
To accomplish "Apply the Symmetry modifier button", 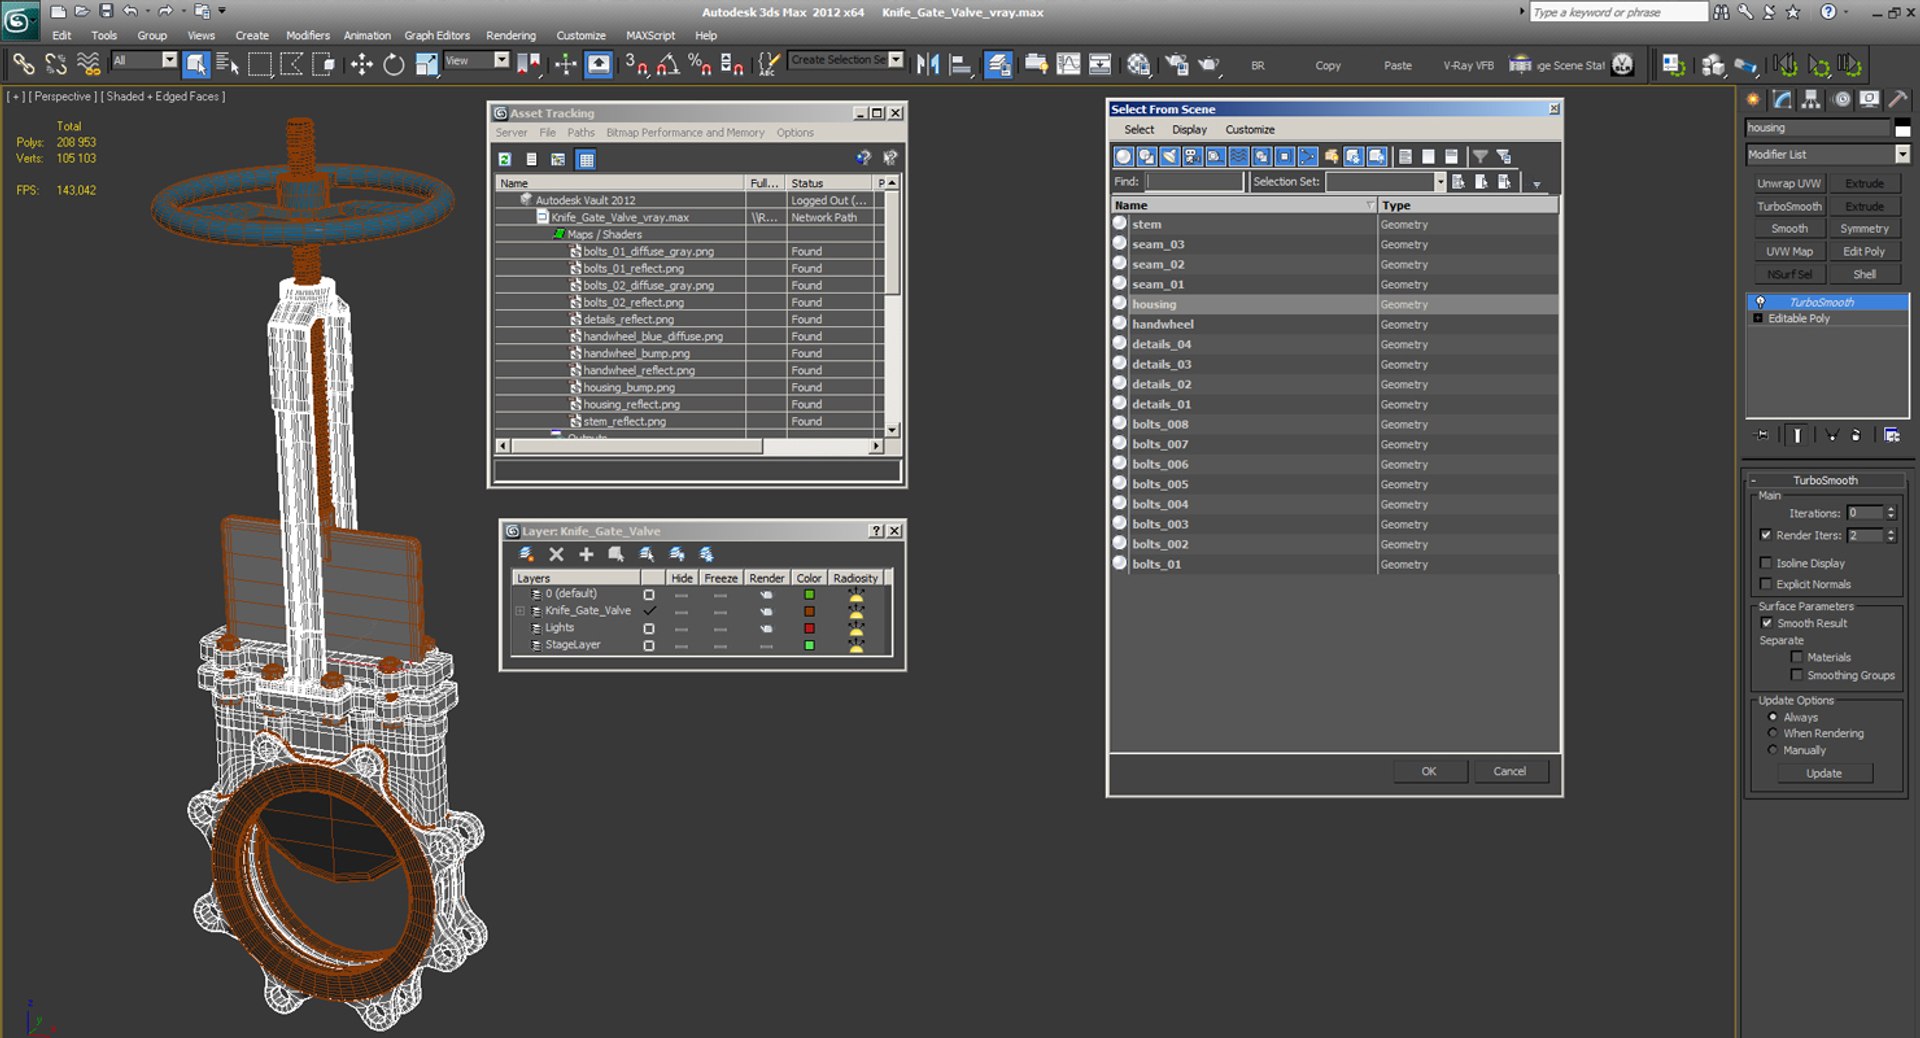I will pos(1865,229).
